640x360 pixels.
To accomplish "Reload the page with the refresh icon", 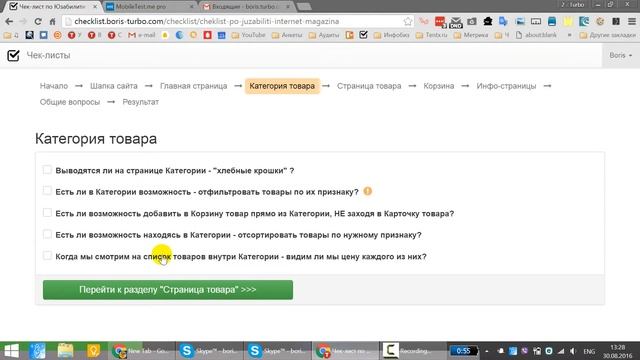I will (x=38, y=21).
